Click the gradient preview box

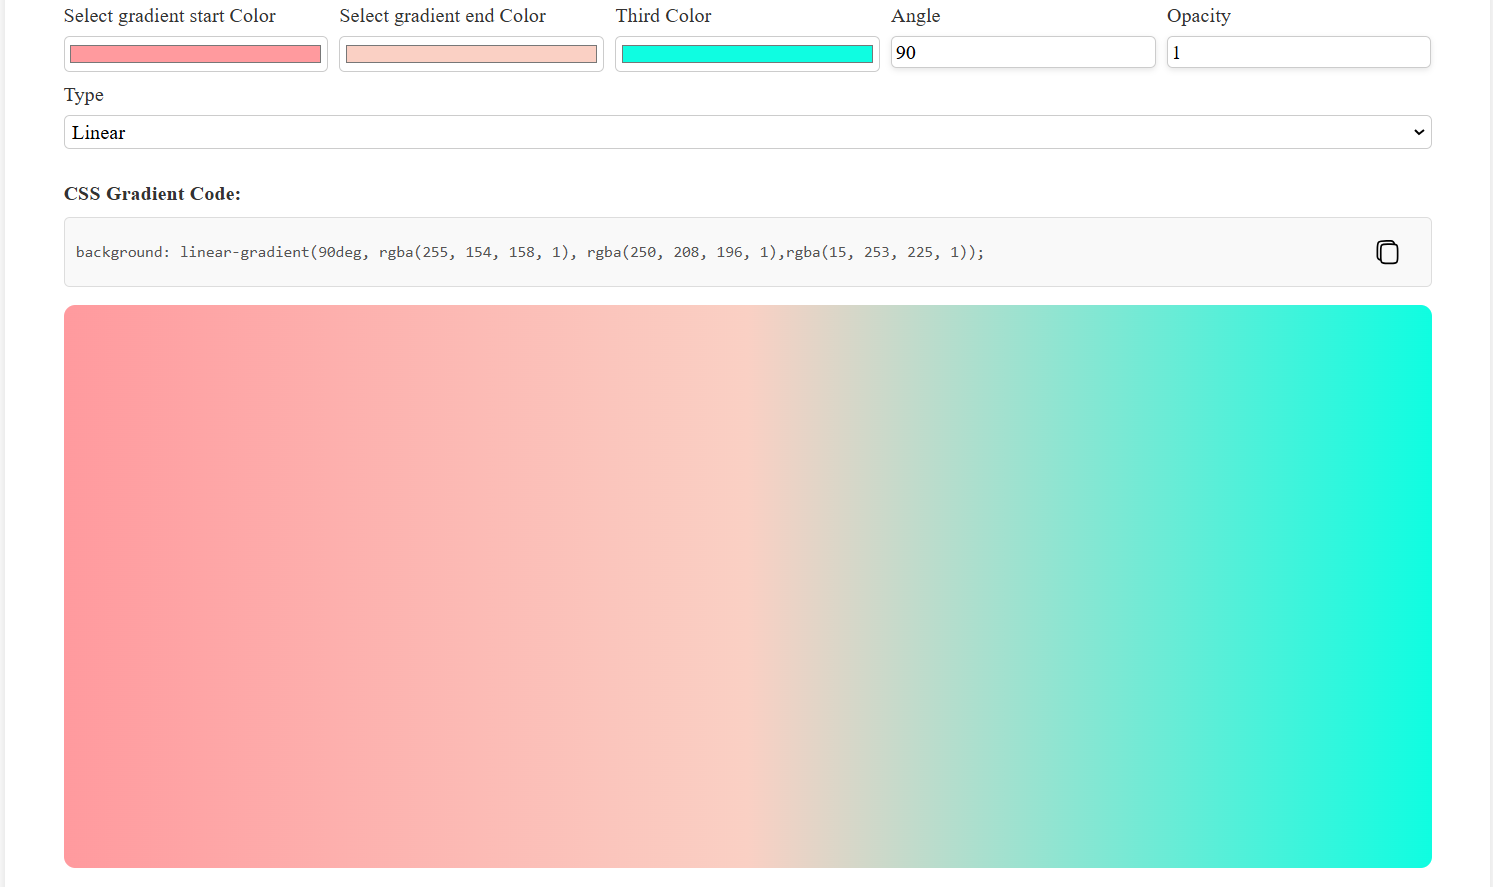click(748, 586)
